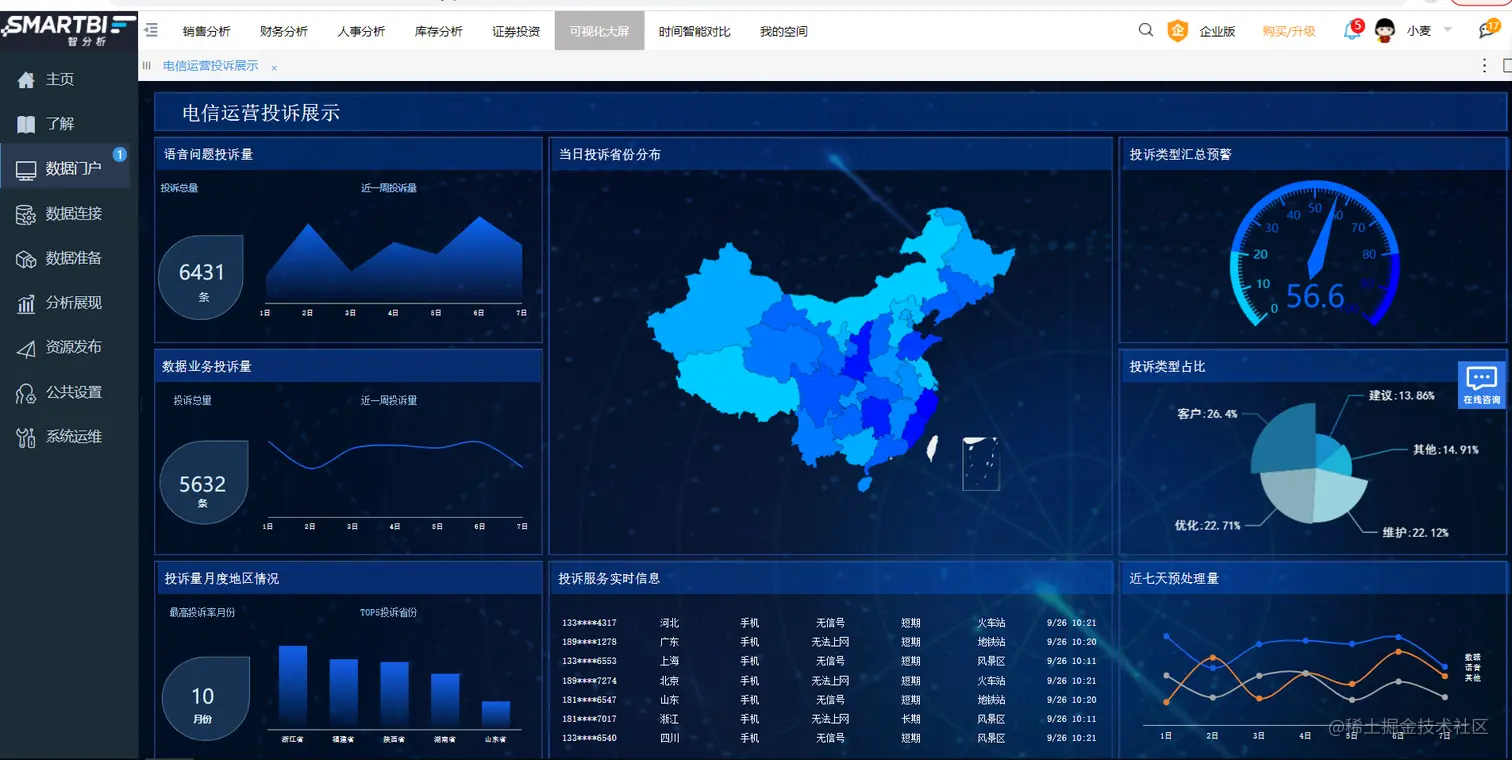Select the 电信运营投诉展示 tab
This screenshot has height=760, width=1512.
click(211, 64)
